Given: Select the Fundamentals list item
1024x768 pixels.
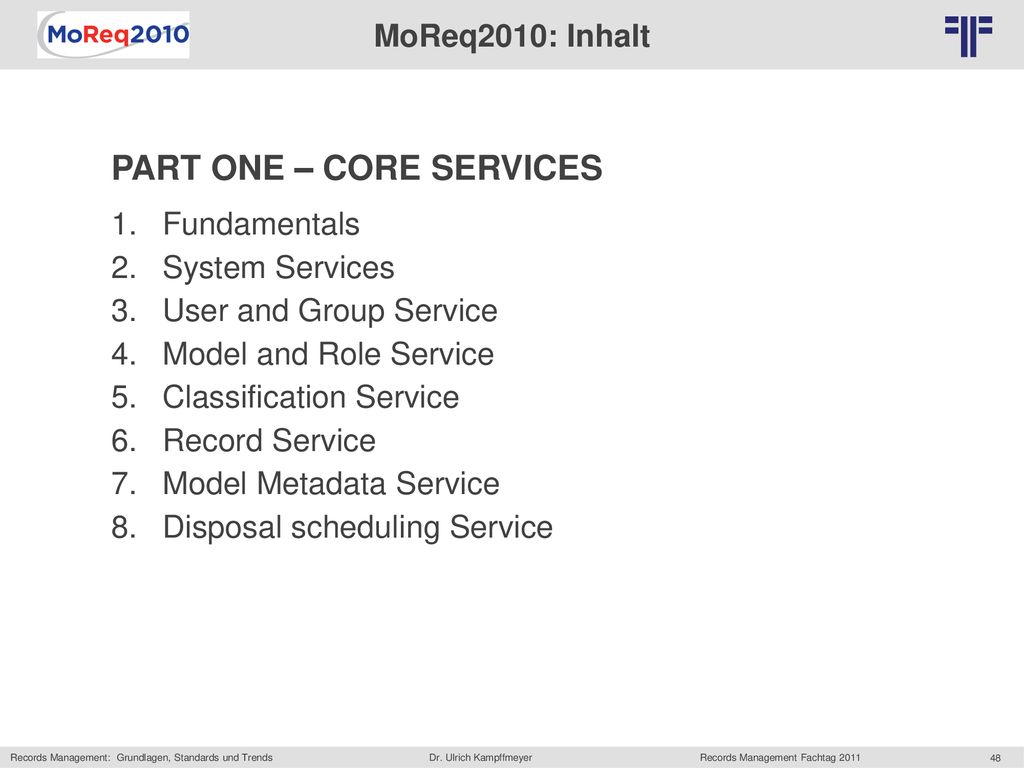Looking at the screenshot, I should tap(261, 224).
